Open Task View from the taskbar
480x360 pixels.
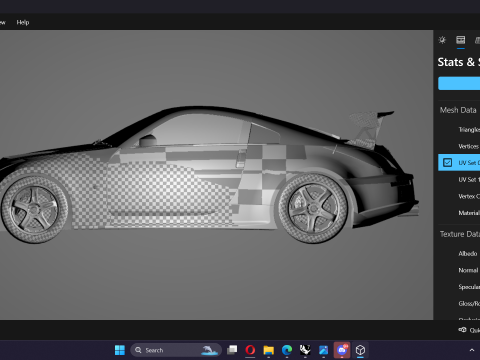(x=232, y=350)
